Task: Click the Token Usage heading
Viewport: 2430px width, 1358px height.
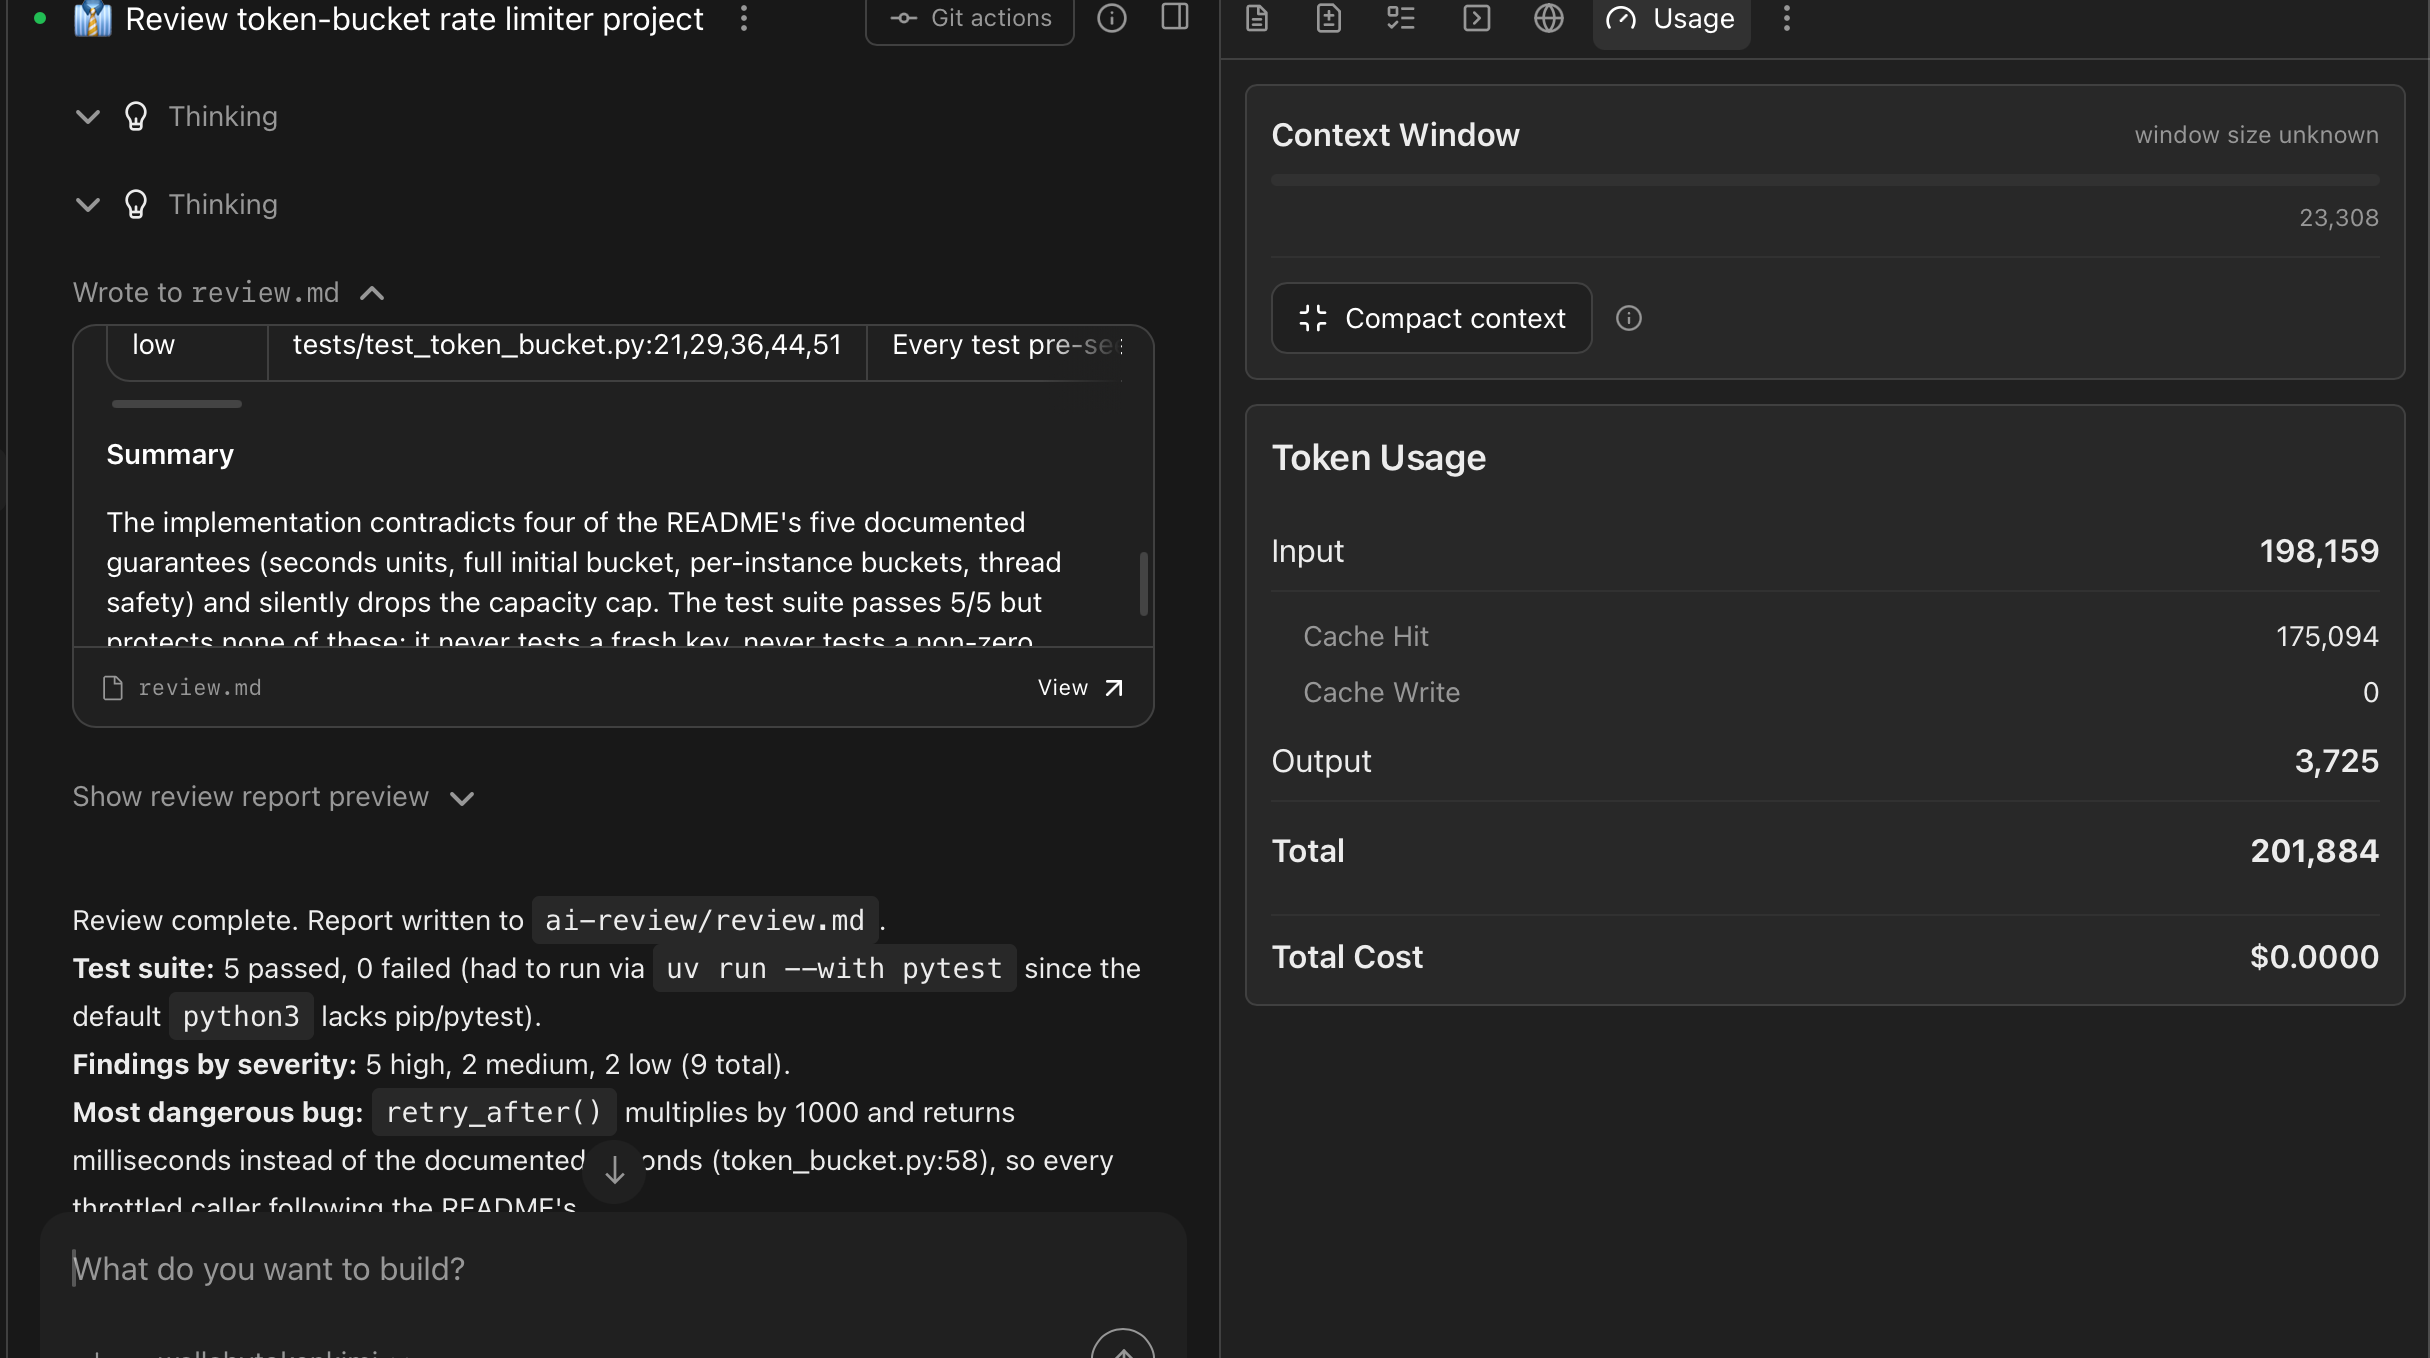Action: point(1378,458)
